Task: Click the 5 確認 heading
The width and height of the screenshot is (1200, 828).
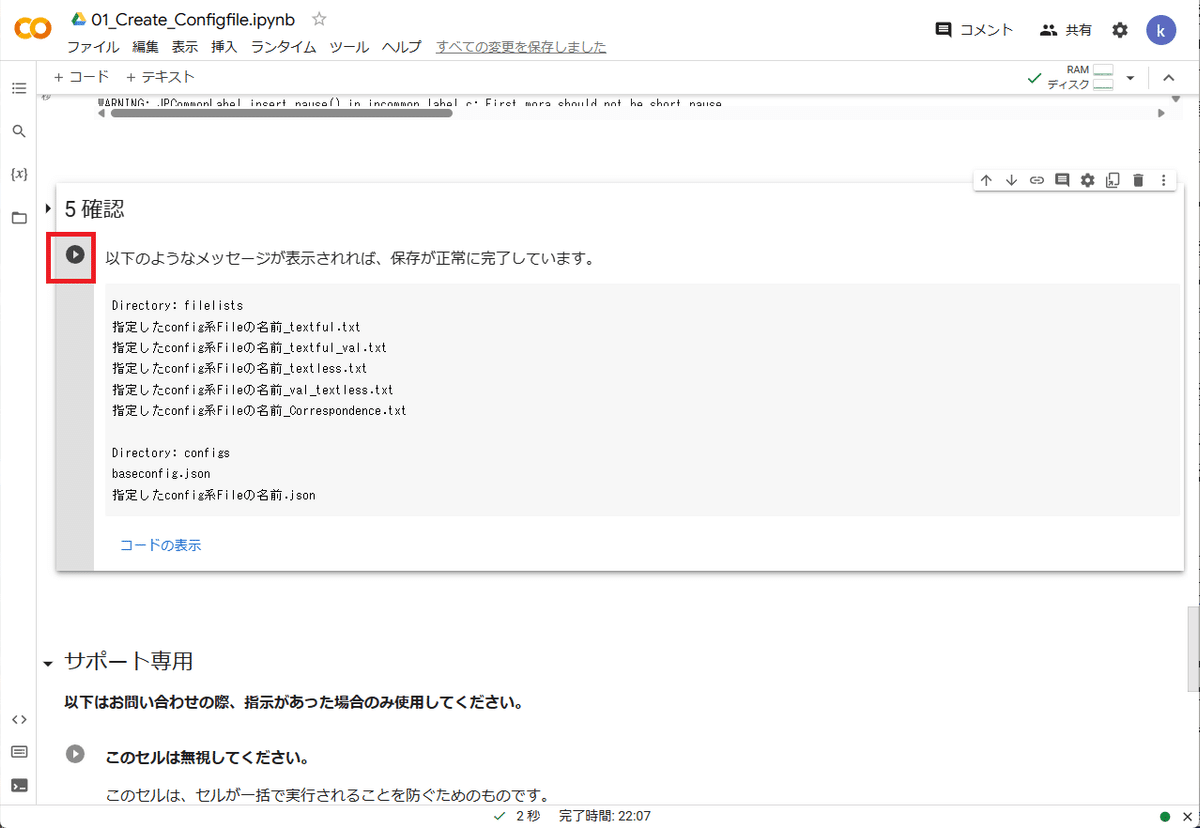Action: (x=95, y=209)
